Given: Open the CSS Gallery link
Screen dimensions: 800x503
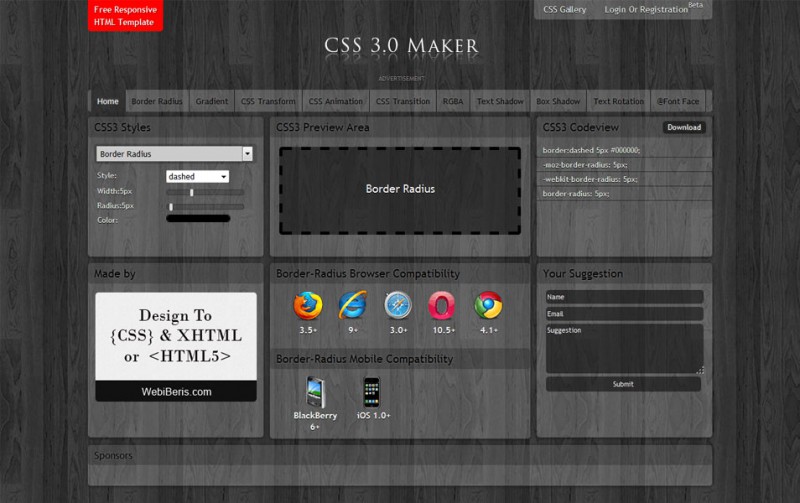Looking at the screenshot, I should click(564, 9).
